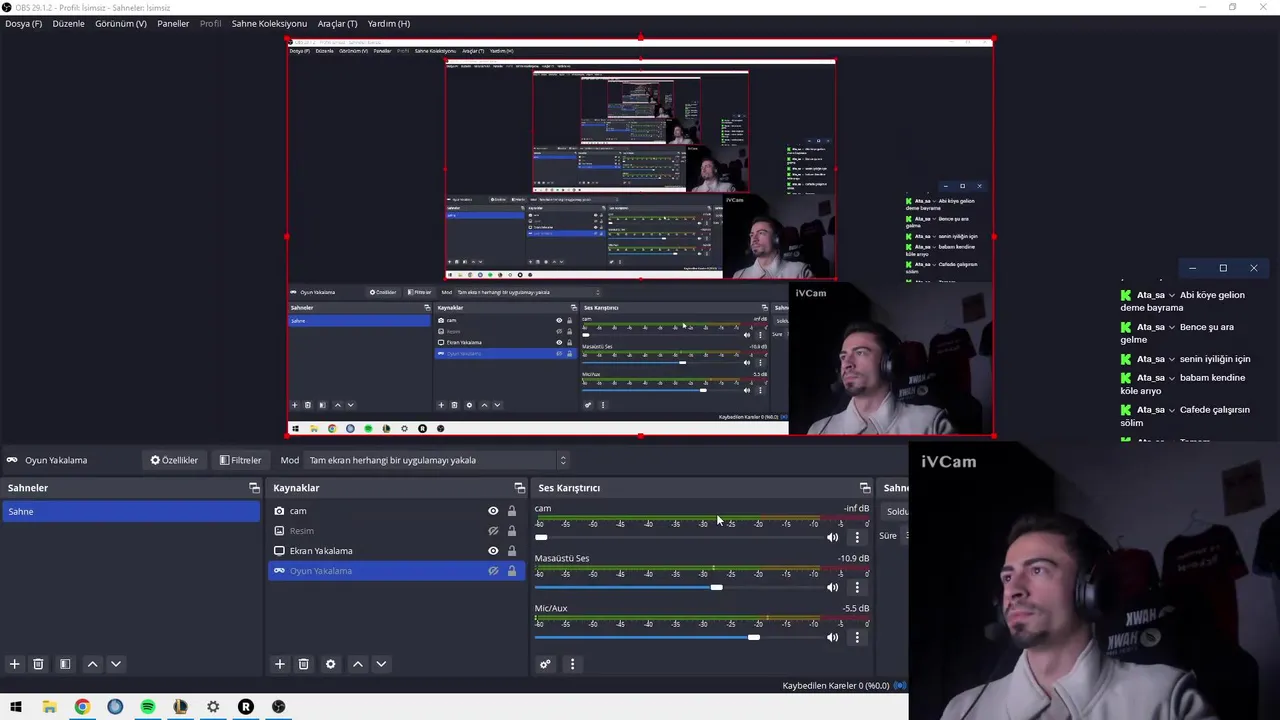Open audio mixer three-dot menu beside gear
Viewport: 1280px width, 720px height.
tap(572, 664)
